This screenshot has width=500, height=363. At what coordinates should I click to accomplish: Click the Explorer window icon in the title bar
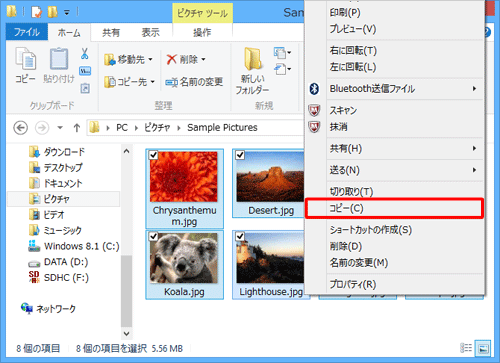tap(11, 11)
